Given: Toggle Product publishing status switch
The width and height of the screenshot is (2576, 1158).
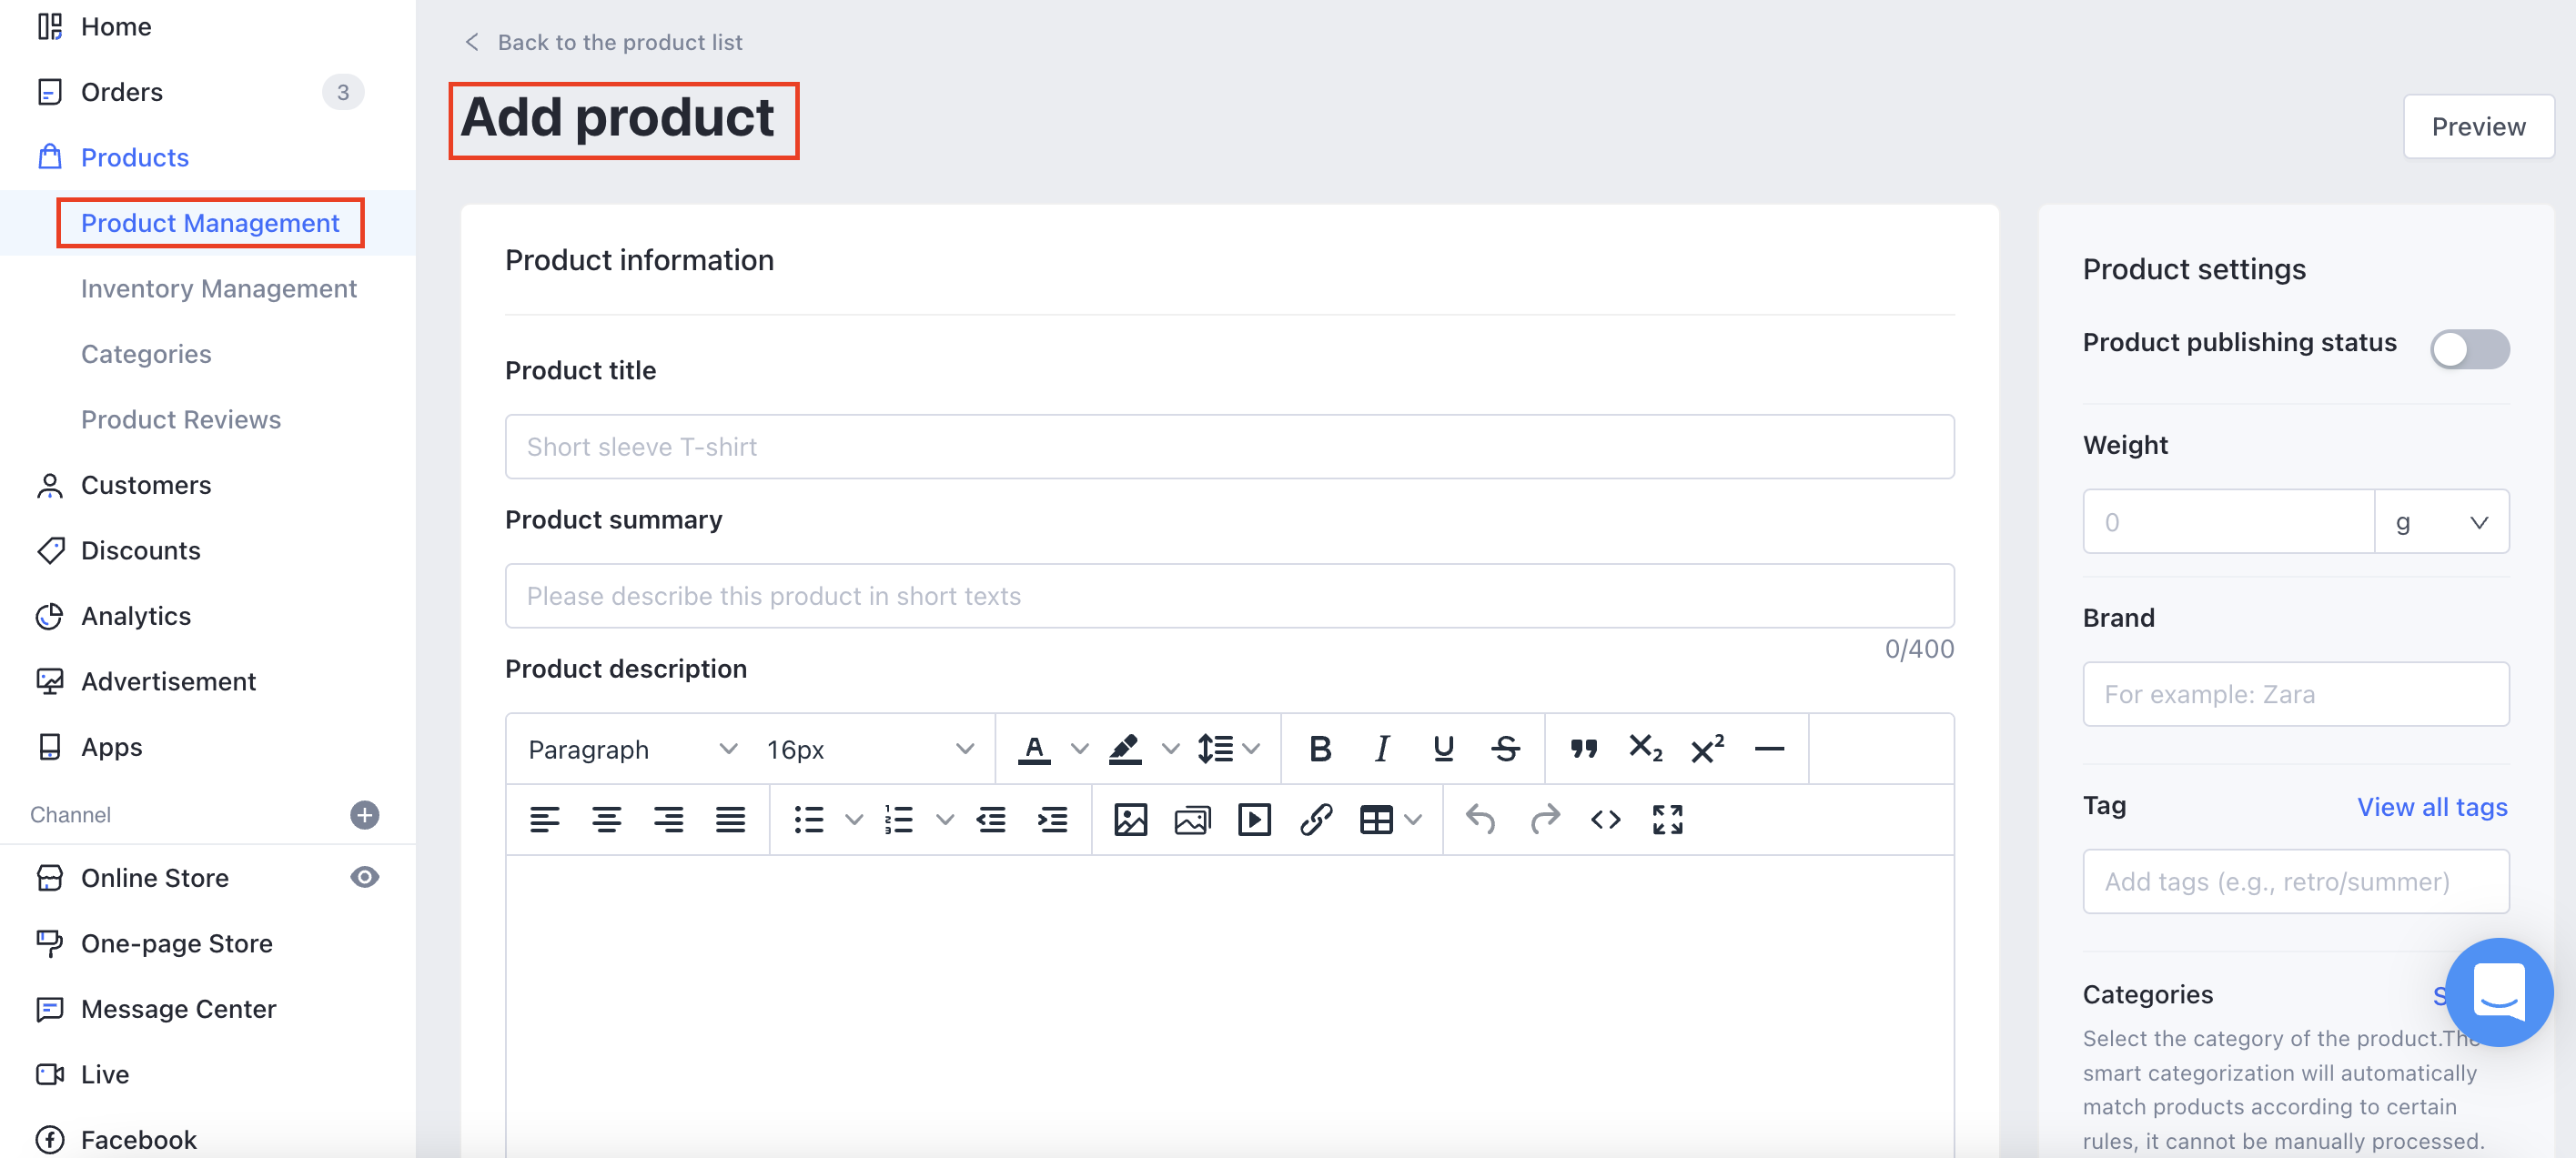Looking at the screenshot, I should point(2469,349).
